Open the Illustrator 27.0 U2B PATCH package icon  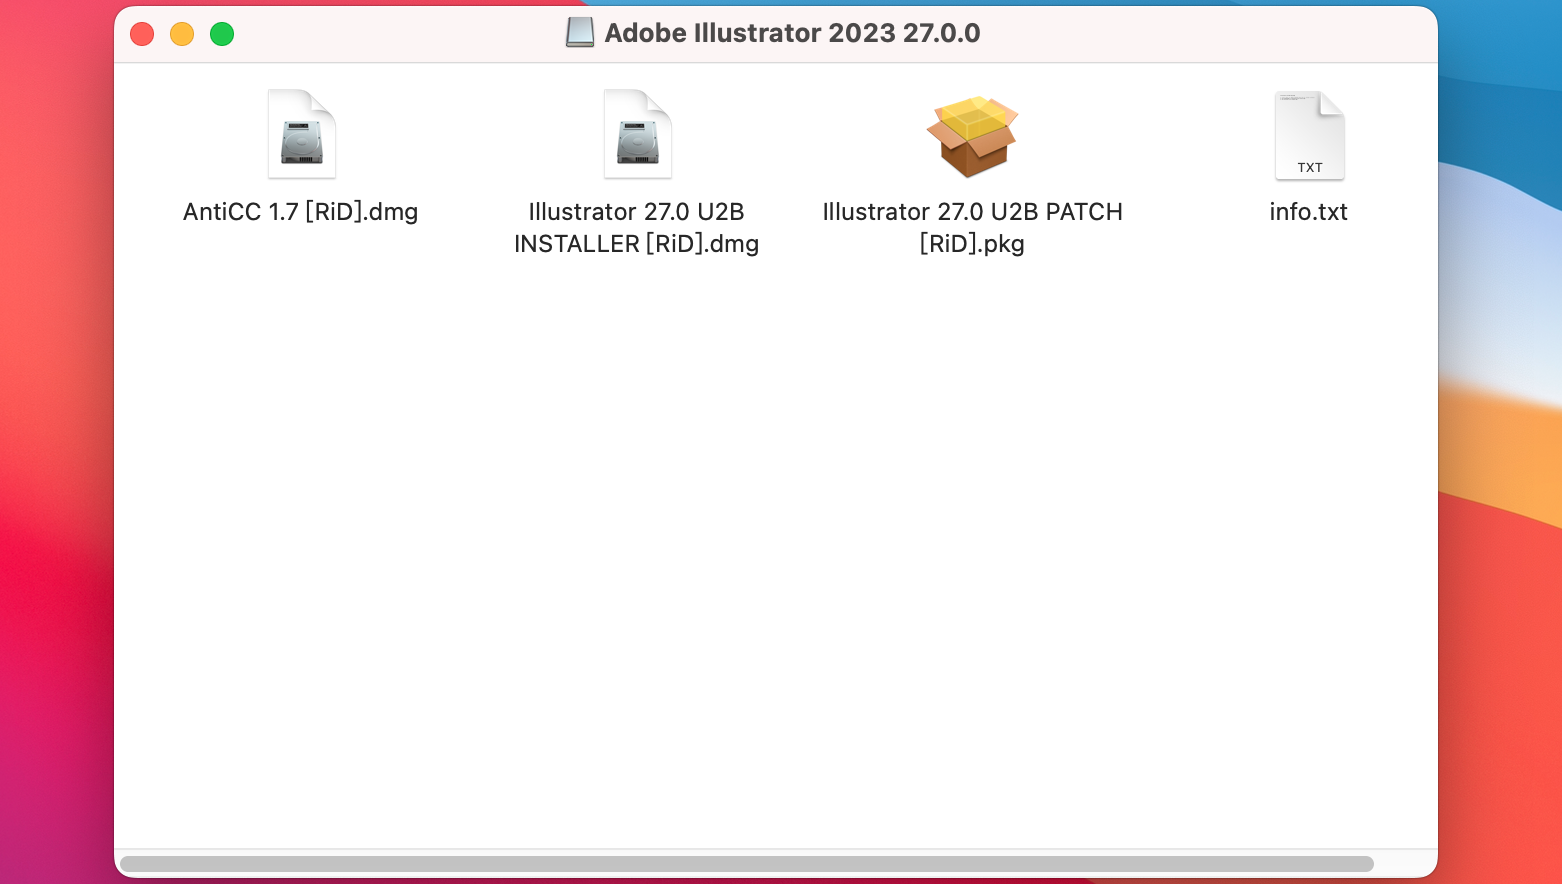click(x=972, y=136)
